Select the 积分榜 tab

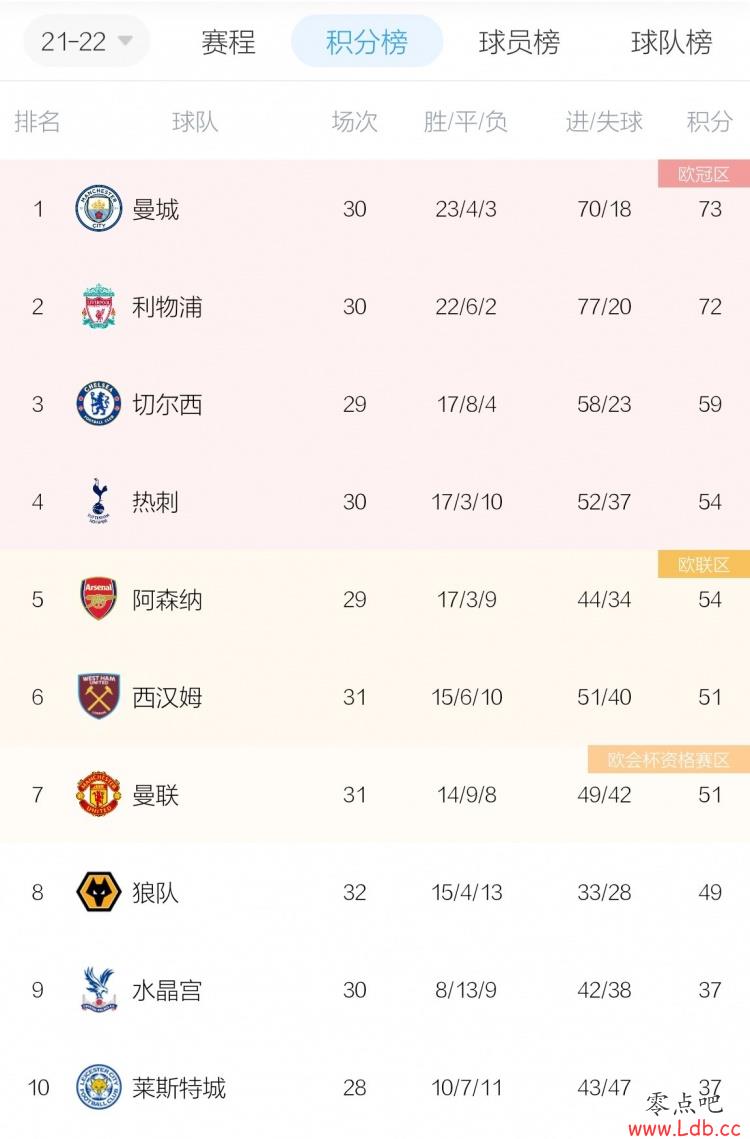point(367,41)
